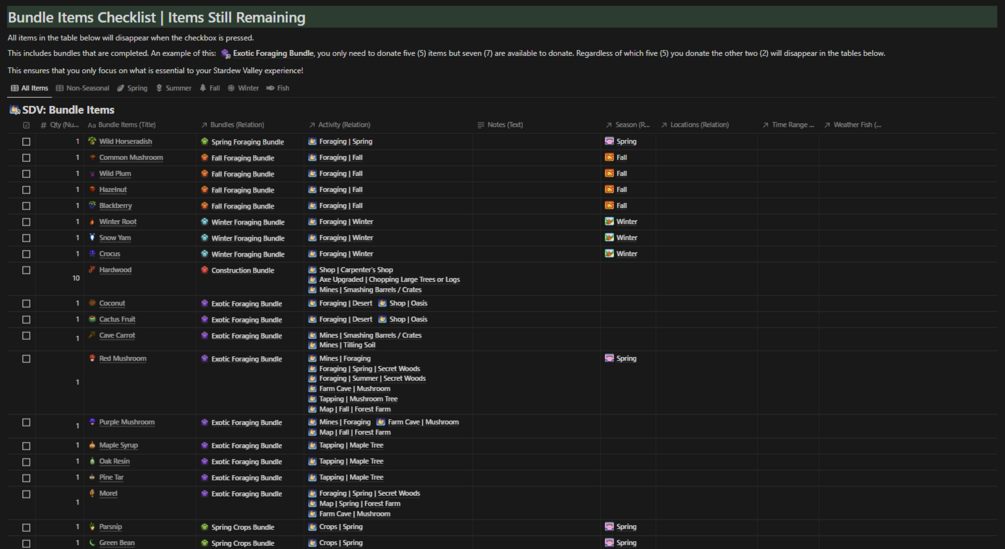Open the Non-Seasonal view tab
Viewport: 1005px width, 549px height.
tap(83, 88)
